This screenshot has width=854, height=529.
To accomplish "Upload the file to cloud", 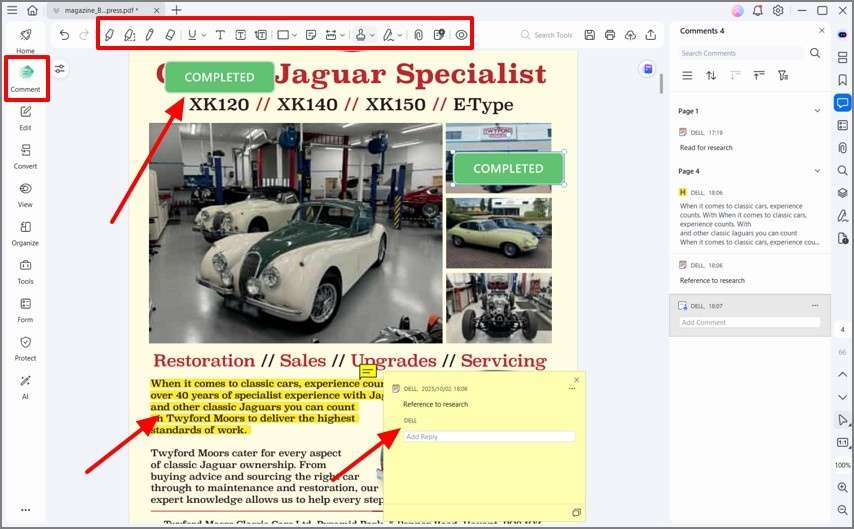I will coord(630,35).
